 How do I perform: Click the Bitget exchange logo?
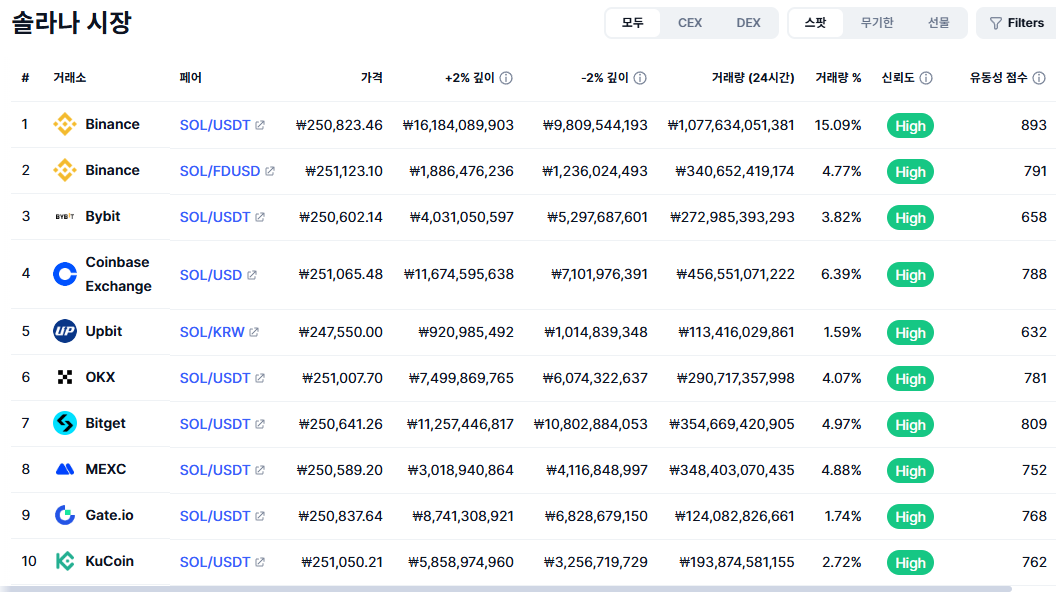[x=65, y=423]
